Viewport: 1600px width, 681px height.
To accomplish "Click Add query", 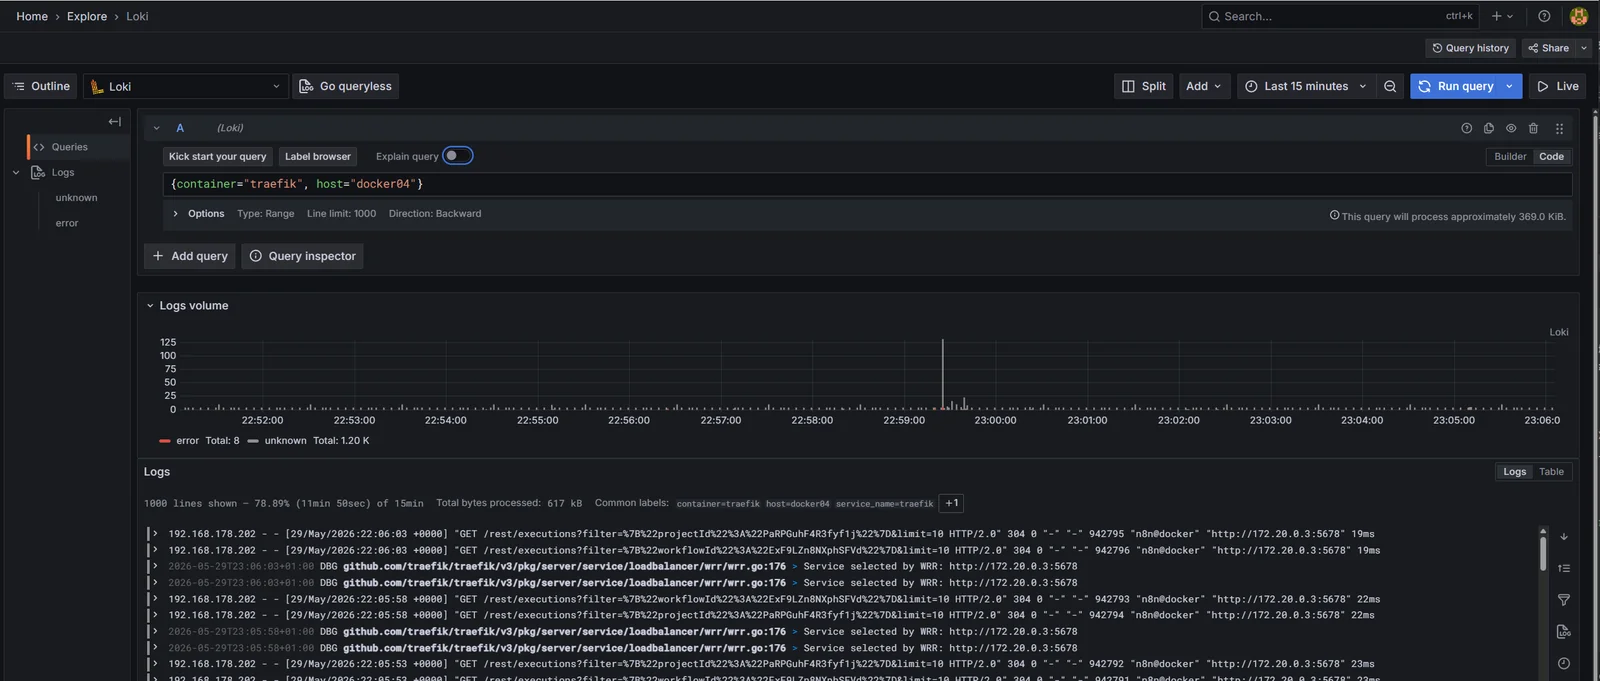I will (190, 256).
